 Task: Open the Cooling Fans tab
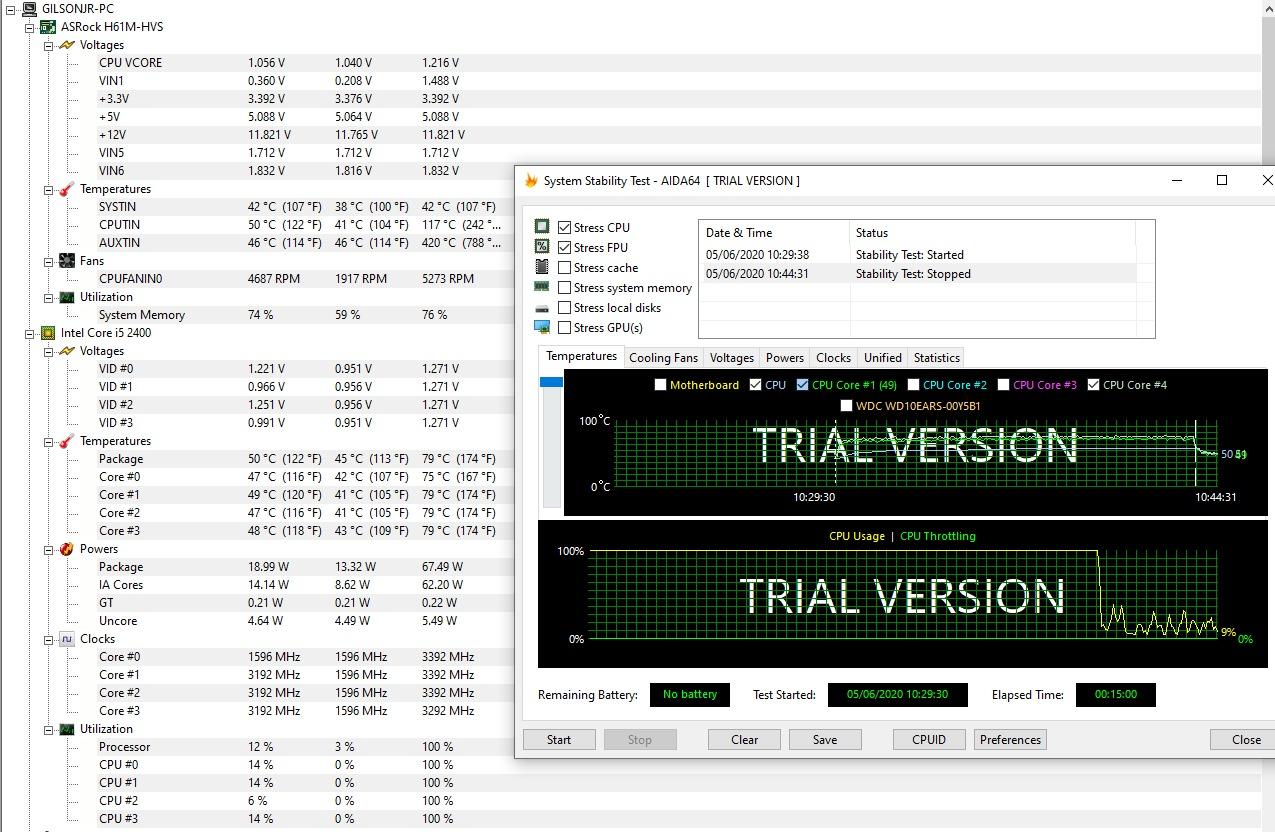click(663, 358)
